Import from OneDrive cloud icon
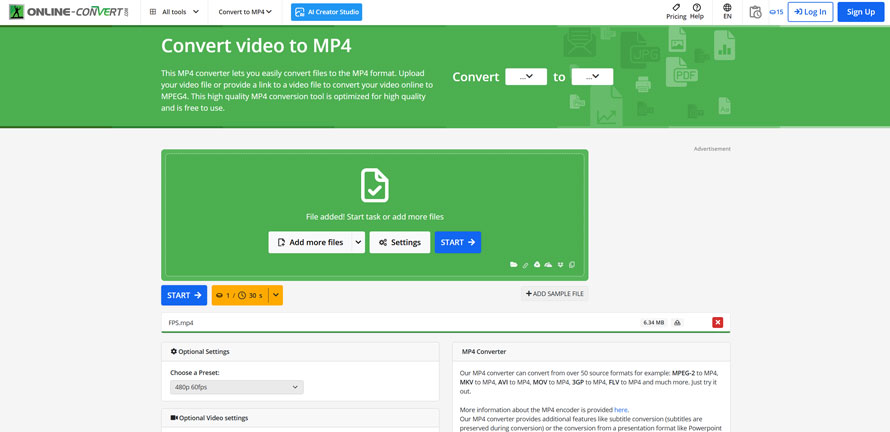Screen dimensions: 890x432 click(x=548, y=265)
